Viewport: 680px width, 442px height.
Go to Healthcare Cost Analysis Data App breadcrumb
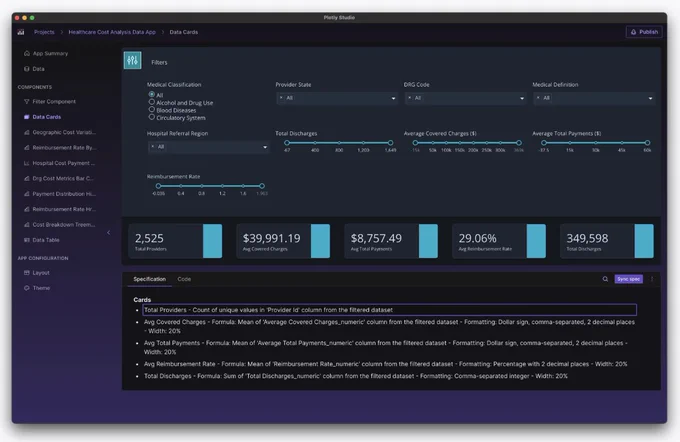point(112,32)
